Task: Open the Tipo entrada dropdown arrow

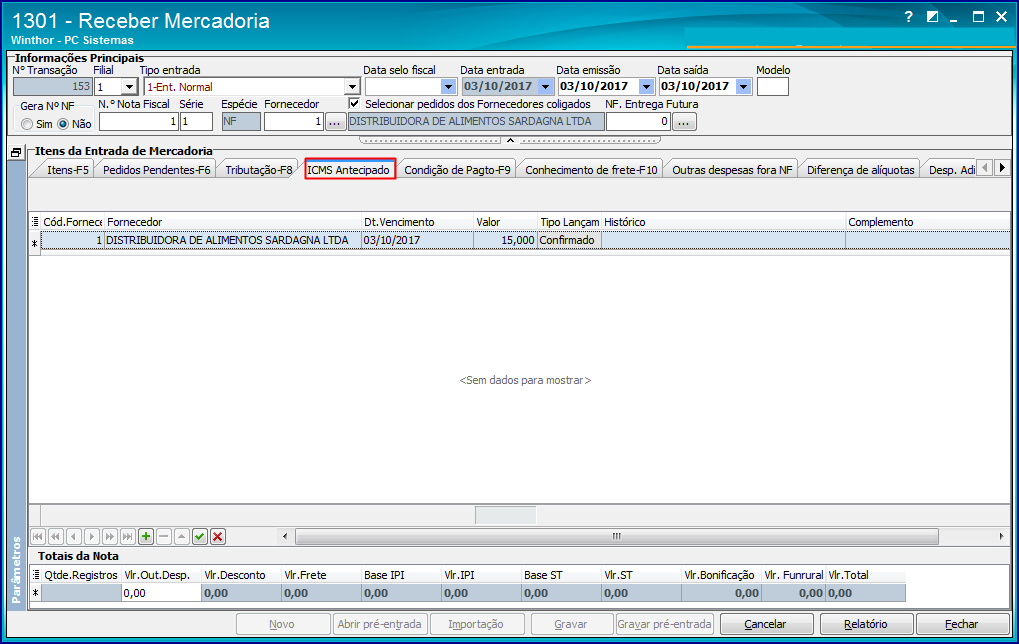Action: pos(352,87)
